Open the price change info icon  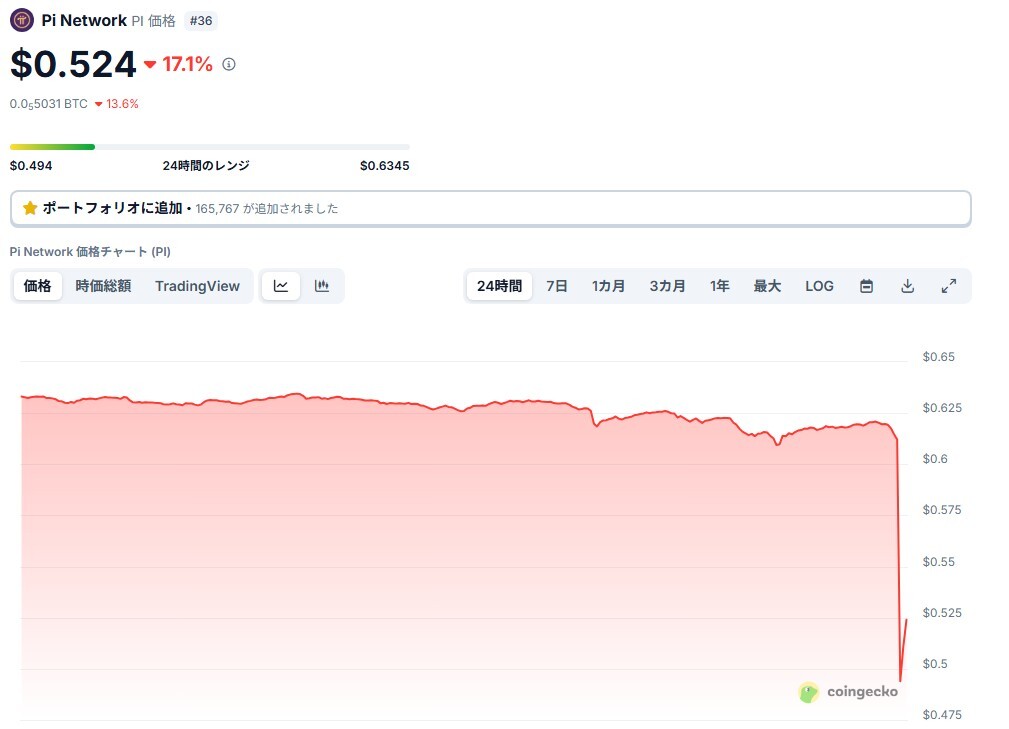[x=229, y=64]
